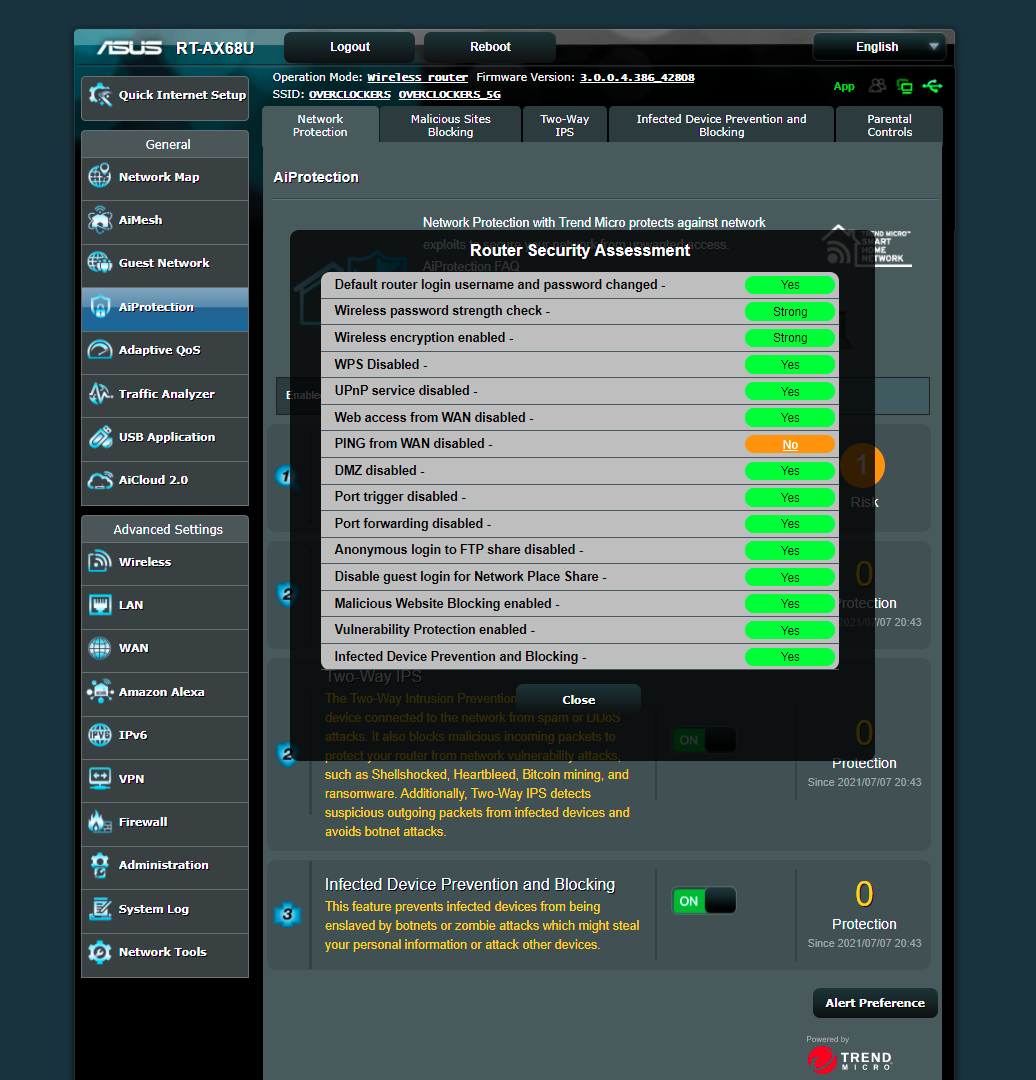Toggle the Two-Way IPS ON switch
Viewport: 1036px width, 1080px height.
(704, 740)
